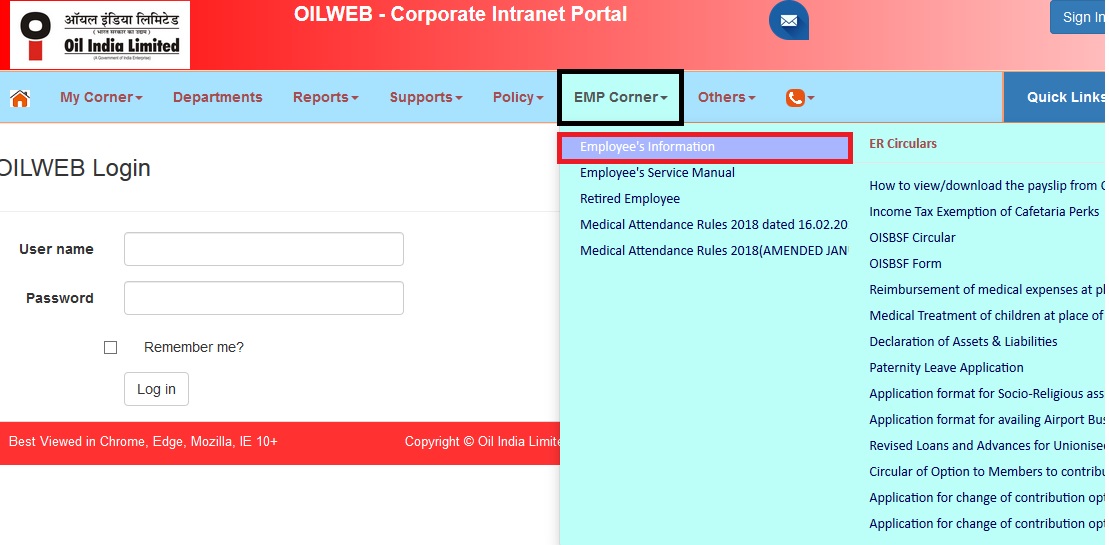This screenshot has width=1109, height=545.
Task: Open the Reports dropdown menu
Action: pyautogui.click(x=325, y=98)
